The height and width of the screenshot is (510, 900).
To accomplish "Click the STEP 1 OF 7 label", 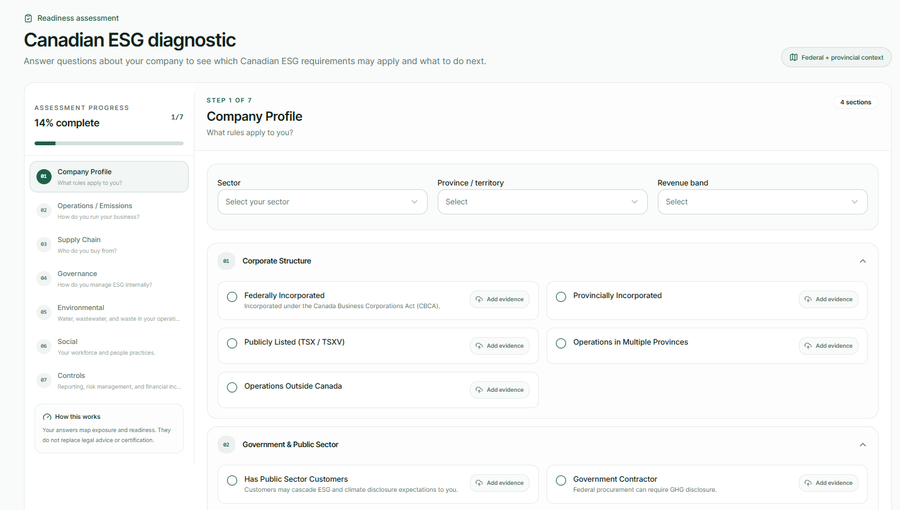I will tap(229, 100).
